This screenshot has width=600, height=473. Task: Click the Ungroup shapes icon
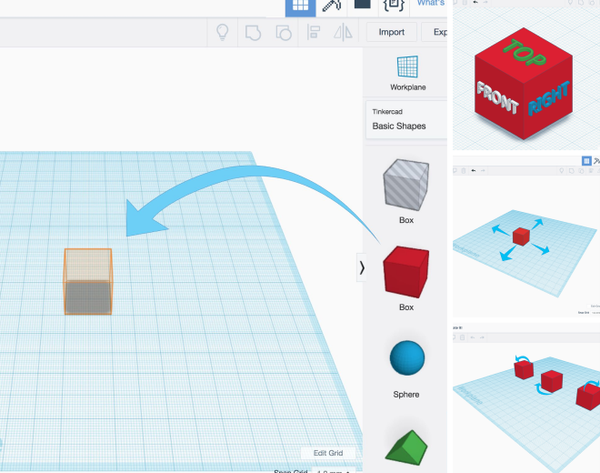(x=283, y=33)
